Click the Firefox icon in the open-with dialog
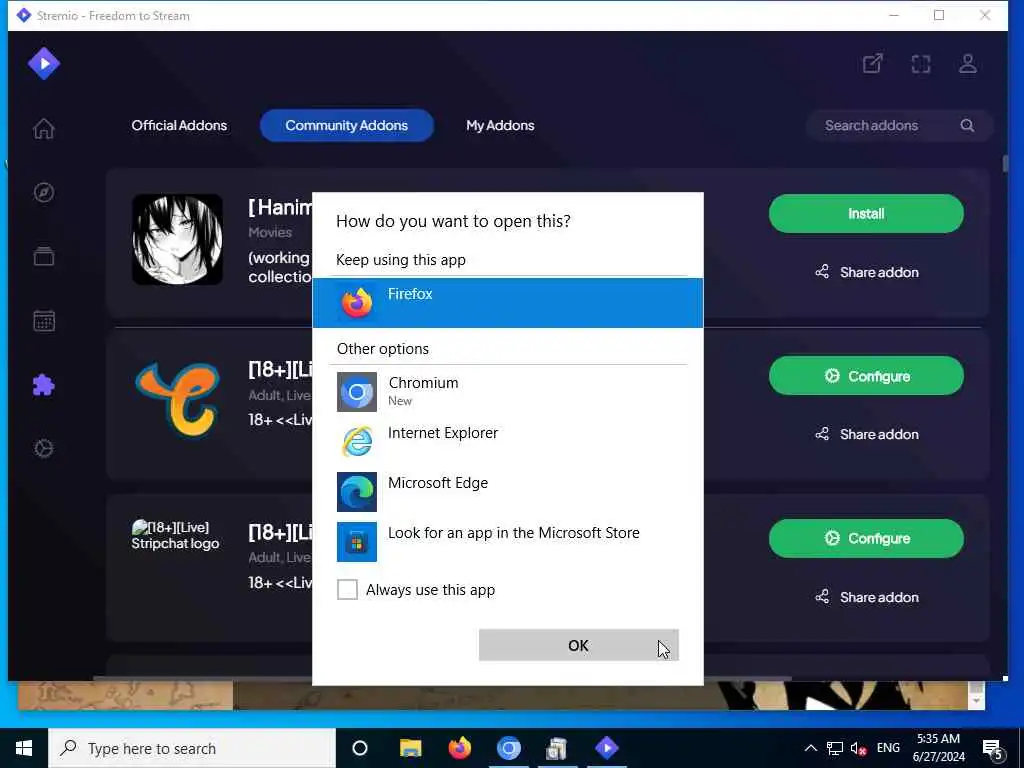 tap(357, 302)
